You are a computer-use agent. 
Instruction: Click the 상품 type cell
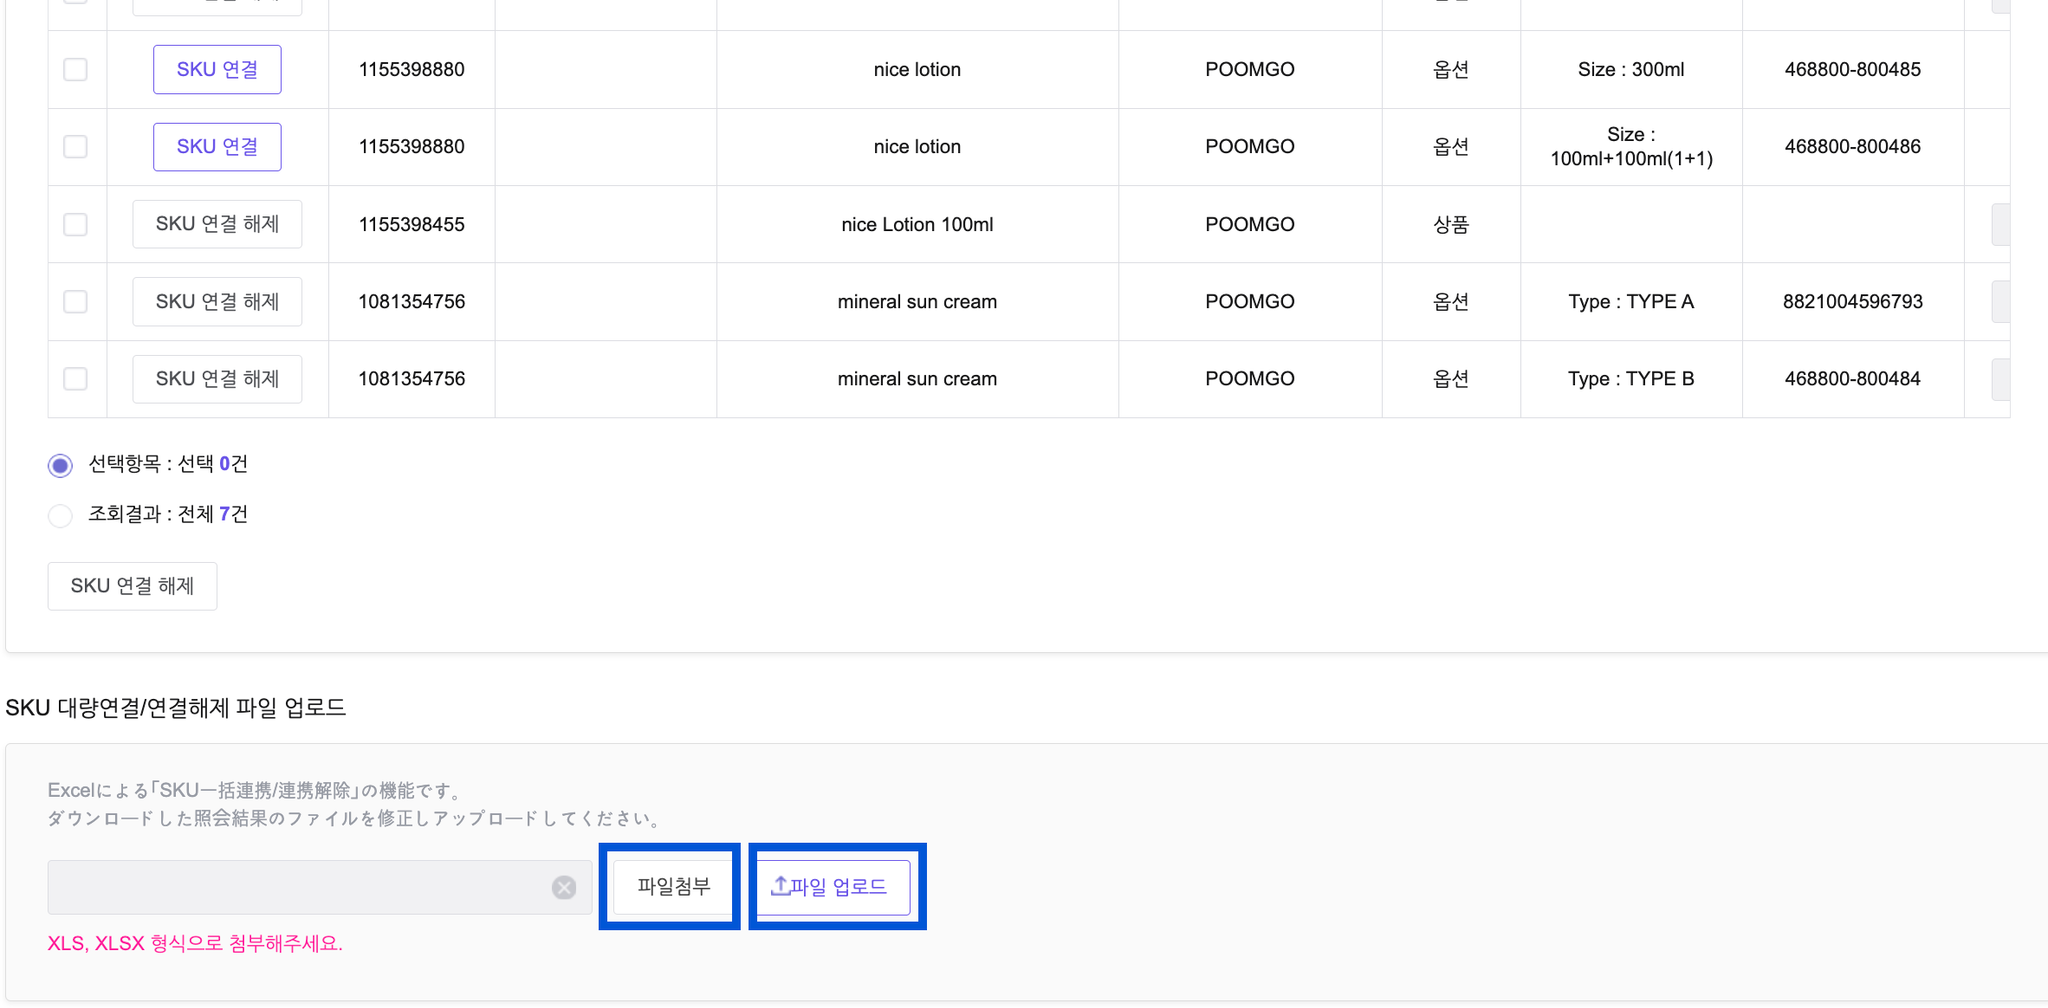(1451, 224)
